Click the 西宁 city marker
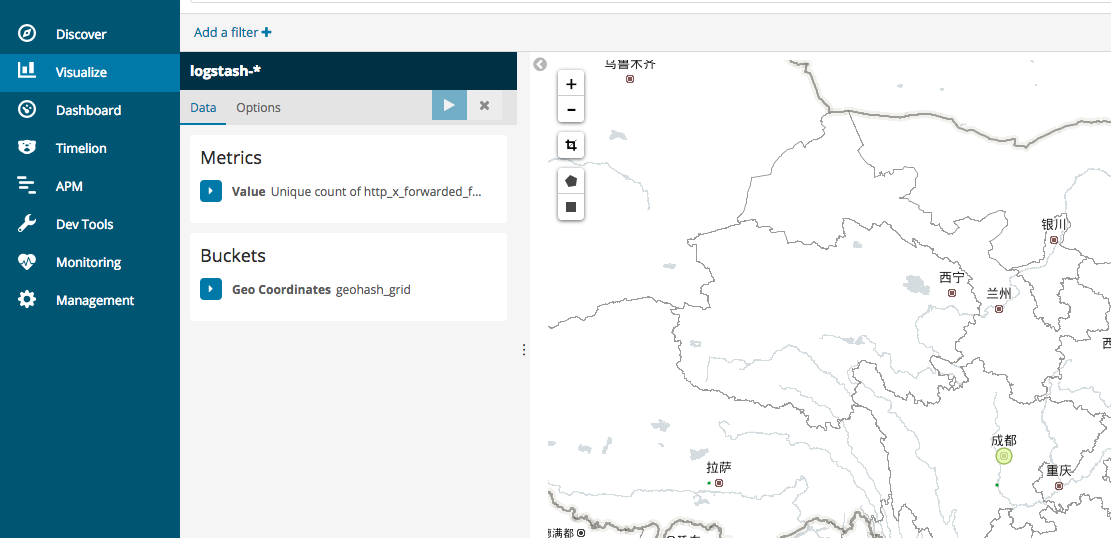Image resolution: width=1111 pixels, height=538 pixels. 952,293
